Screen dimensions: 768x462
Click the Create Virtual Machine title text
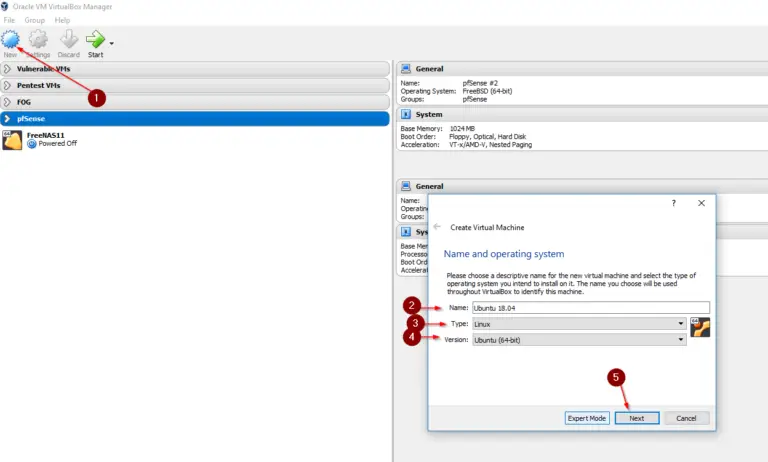click(487, 227)
